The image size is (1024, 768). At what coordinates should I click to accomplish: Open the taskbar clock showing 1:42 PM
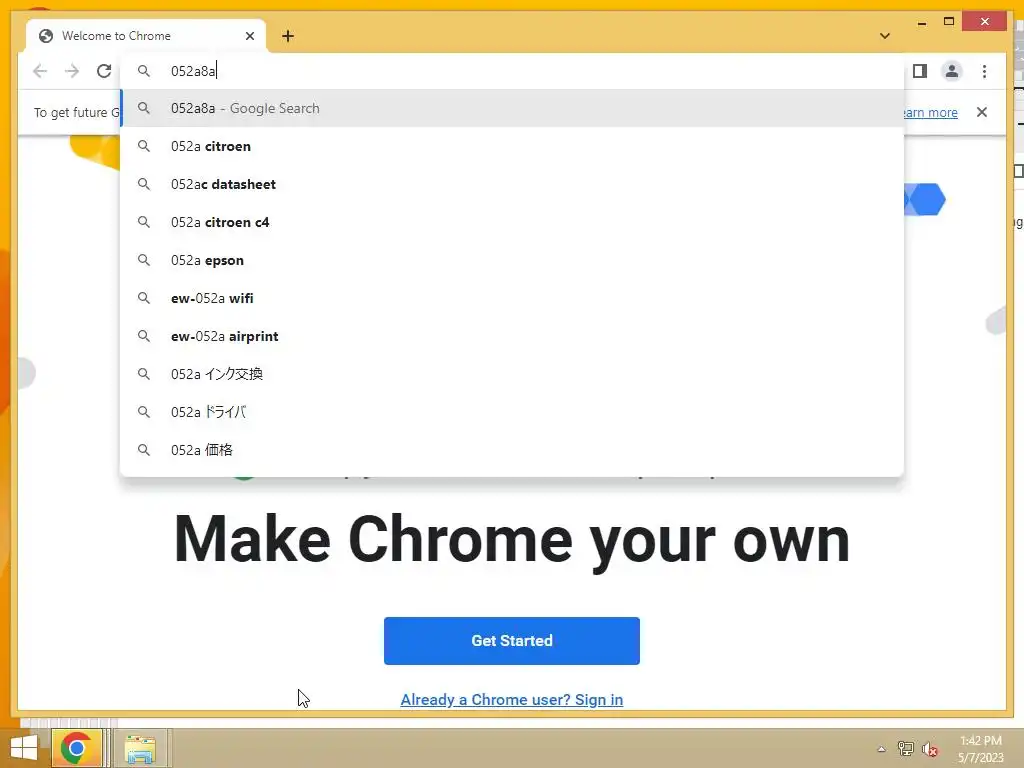(981, 749)
